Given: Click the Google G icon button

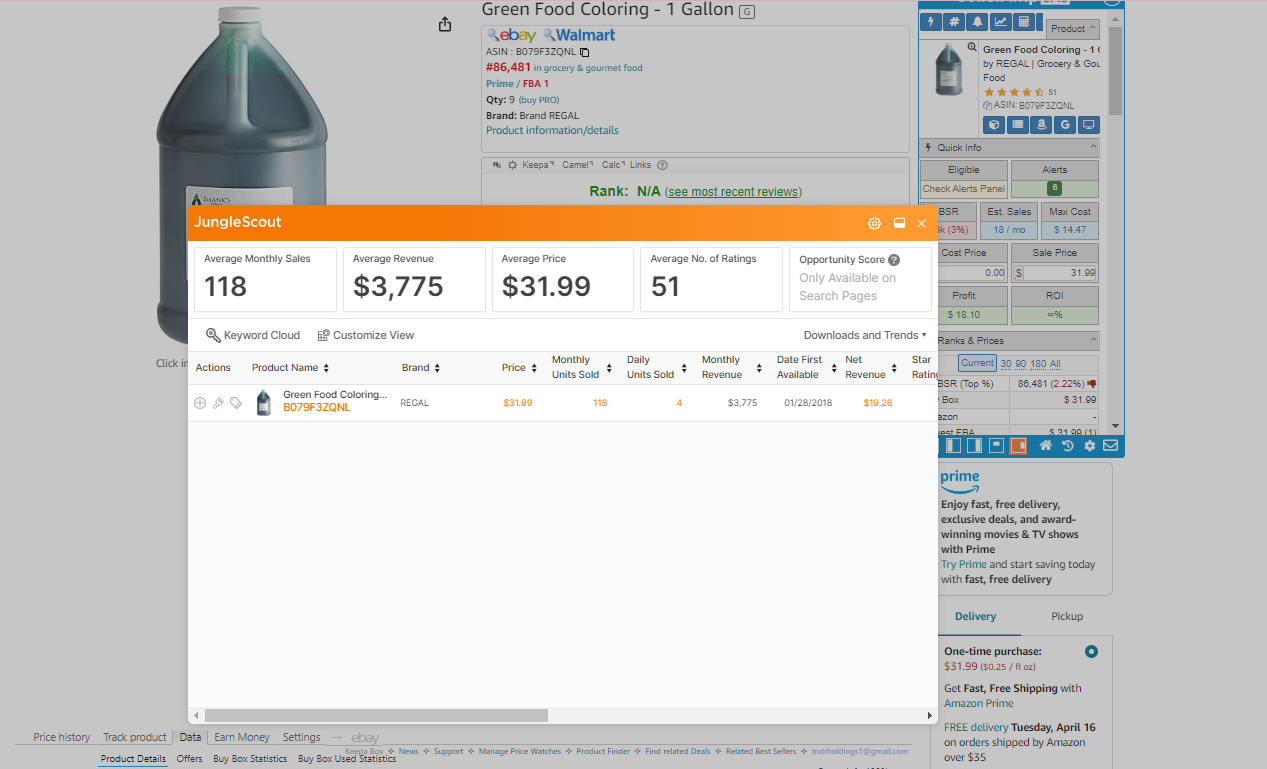Looking at the screenshot, I should 1065,125.
